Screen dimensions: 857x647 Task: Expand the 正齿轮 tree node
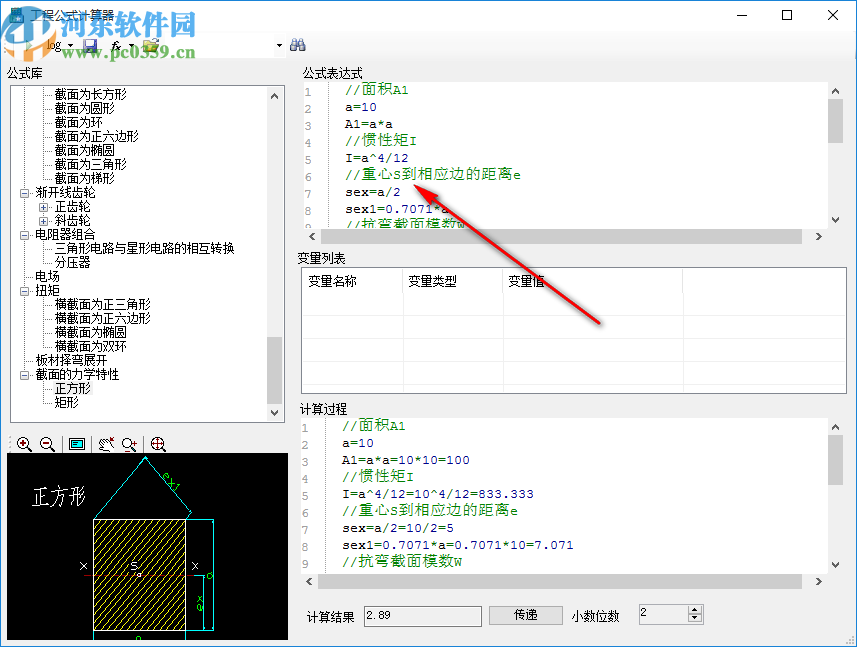[44, 207]
